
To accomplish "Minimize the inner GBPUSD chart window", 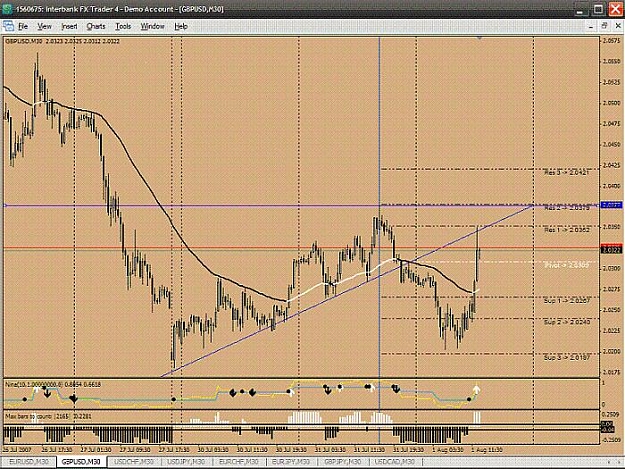I will (x=591, y=26).
